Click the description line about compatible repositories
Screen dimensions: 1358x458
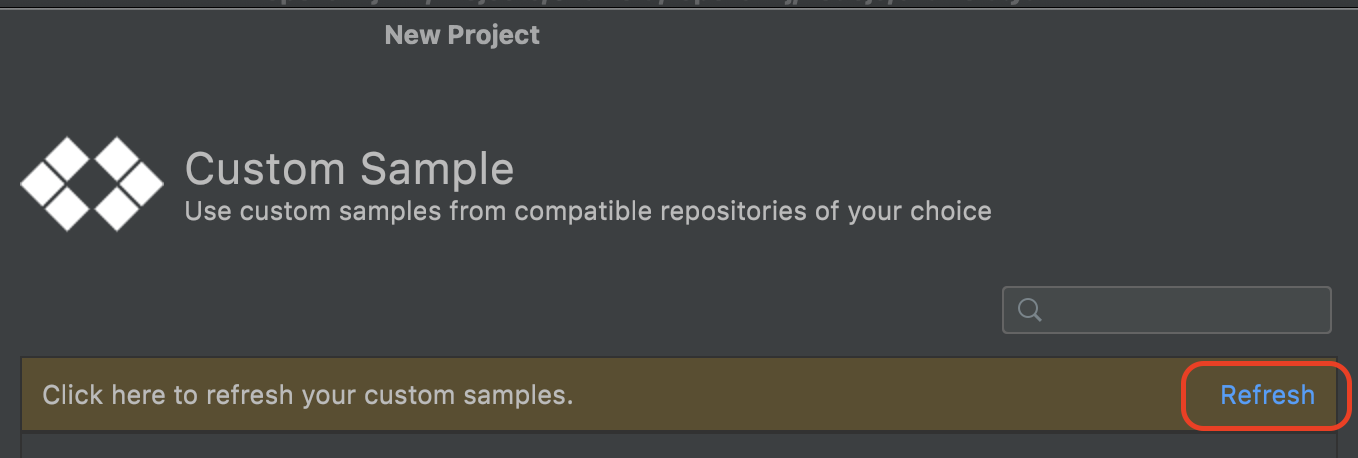coord(588,212)
